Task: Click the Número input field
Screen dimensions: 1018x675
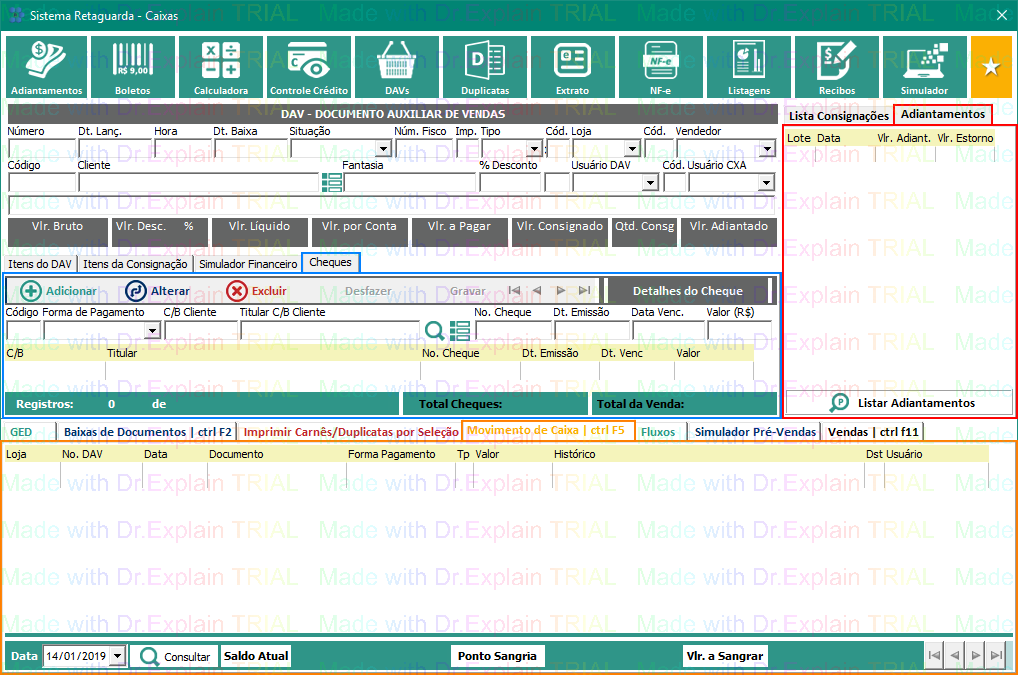Action: pos(41,149)
